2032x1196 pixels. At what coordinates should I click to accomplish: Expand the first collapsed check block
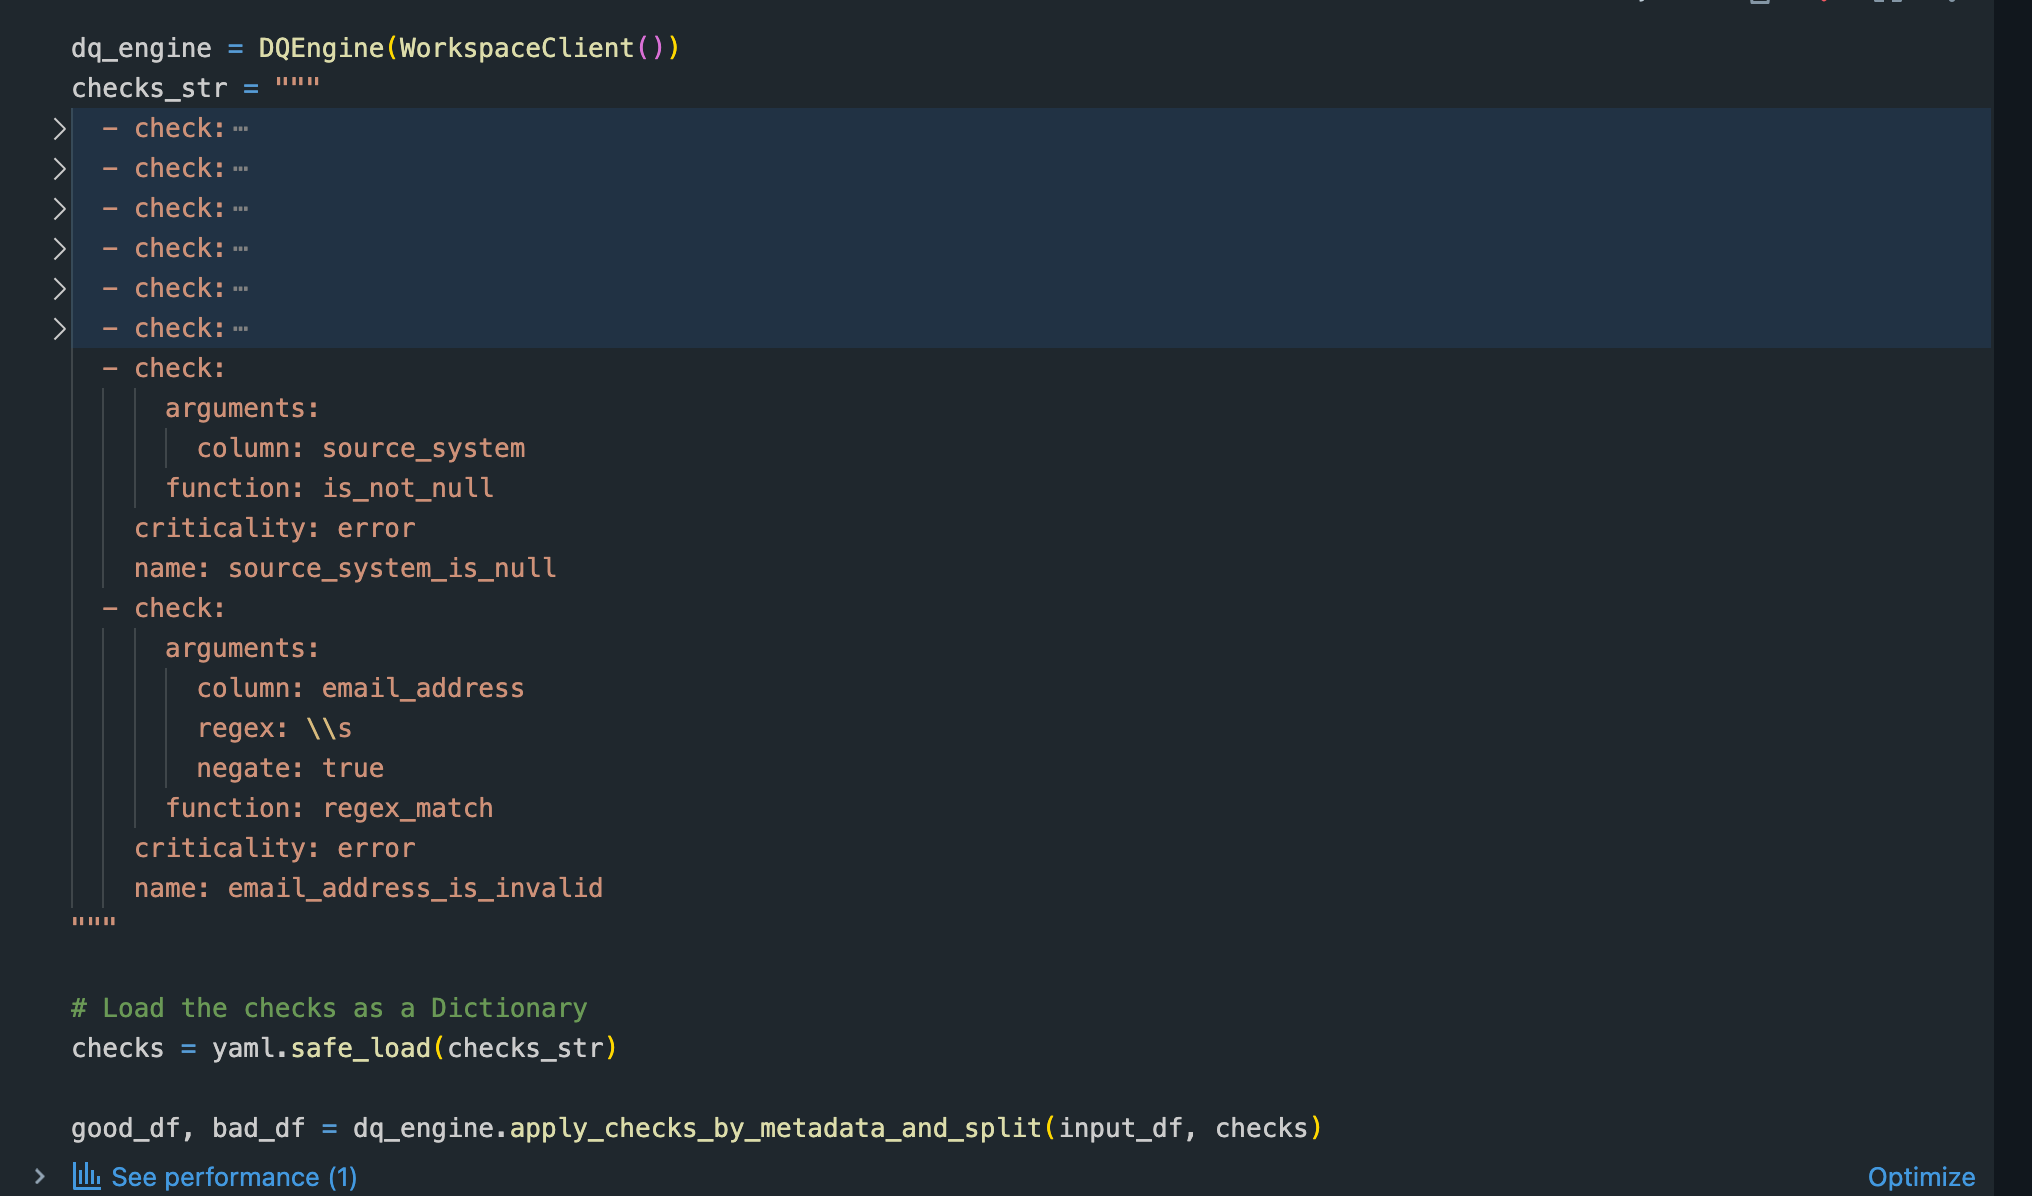pyautogui.click(x=59, y=129)
